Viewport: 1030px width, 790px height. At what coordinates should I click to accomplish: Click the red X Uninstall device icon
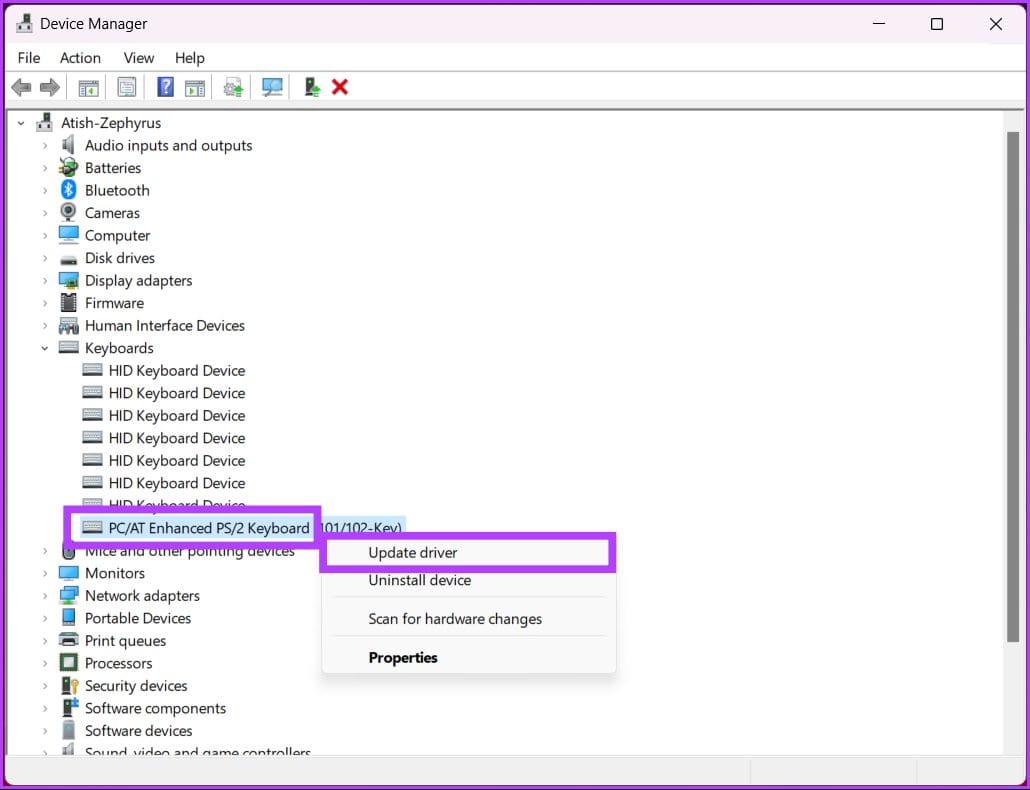coord(340,87)
